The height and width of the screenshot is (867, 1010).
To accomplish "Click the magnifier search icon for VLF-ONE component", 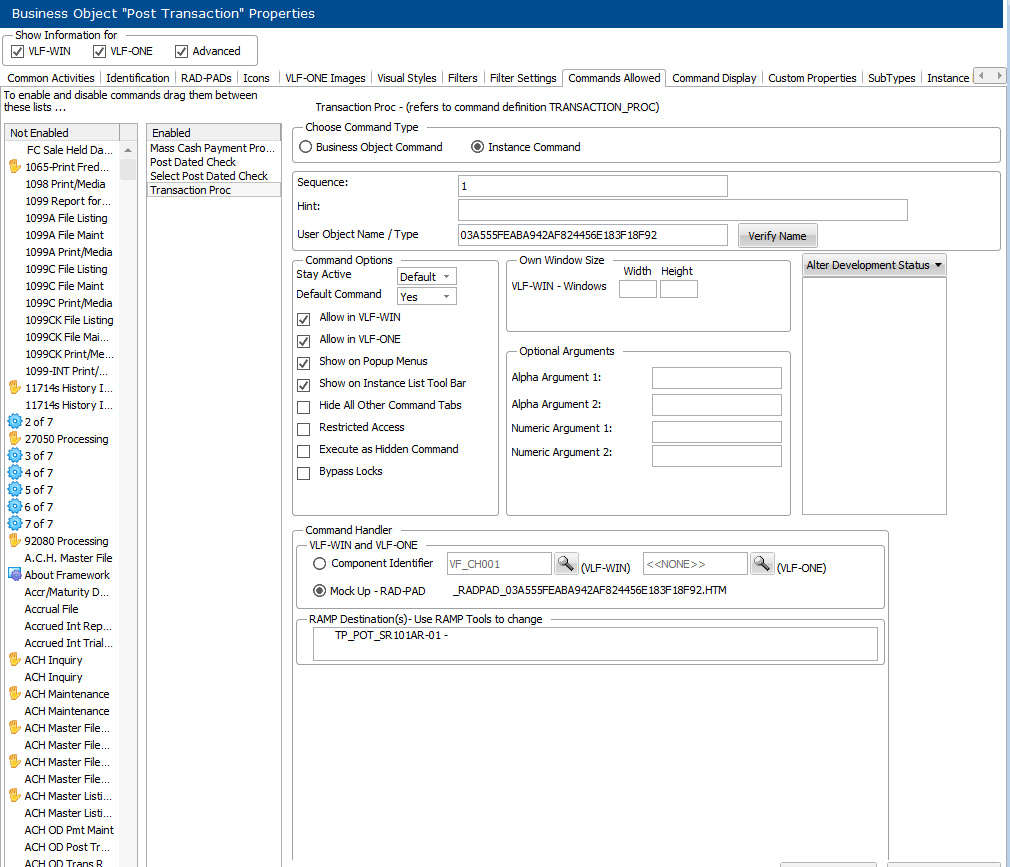I will click(761, 564).
